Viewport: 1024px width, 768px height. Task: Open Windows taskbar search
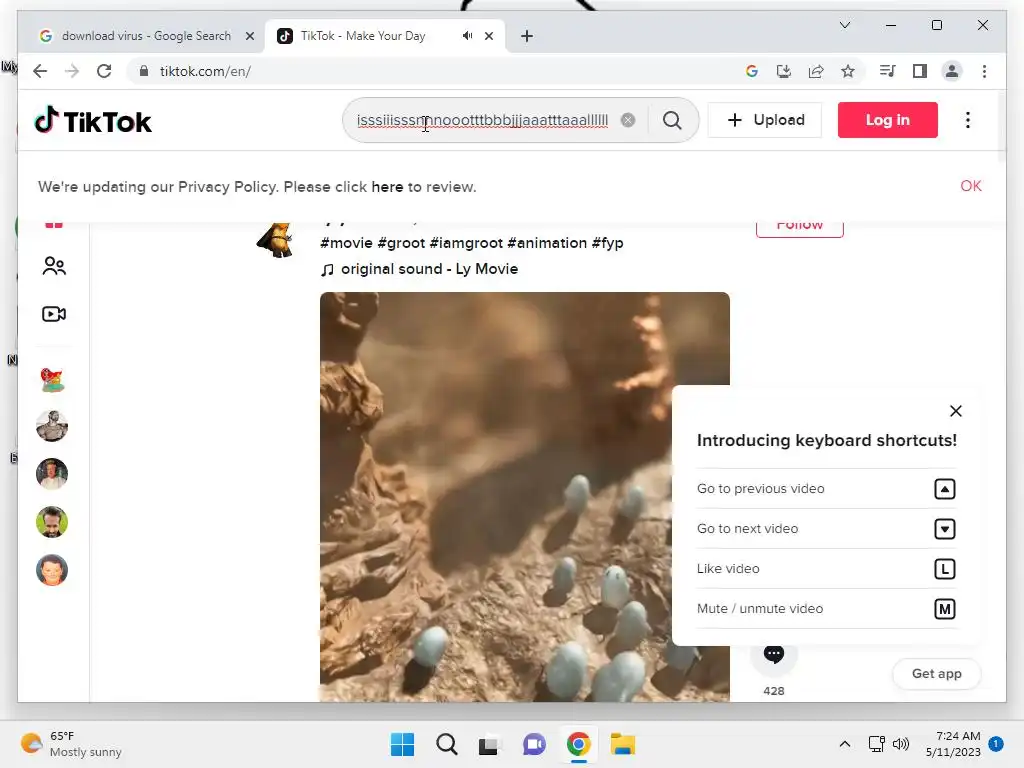tap(447, 744)
